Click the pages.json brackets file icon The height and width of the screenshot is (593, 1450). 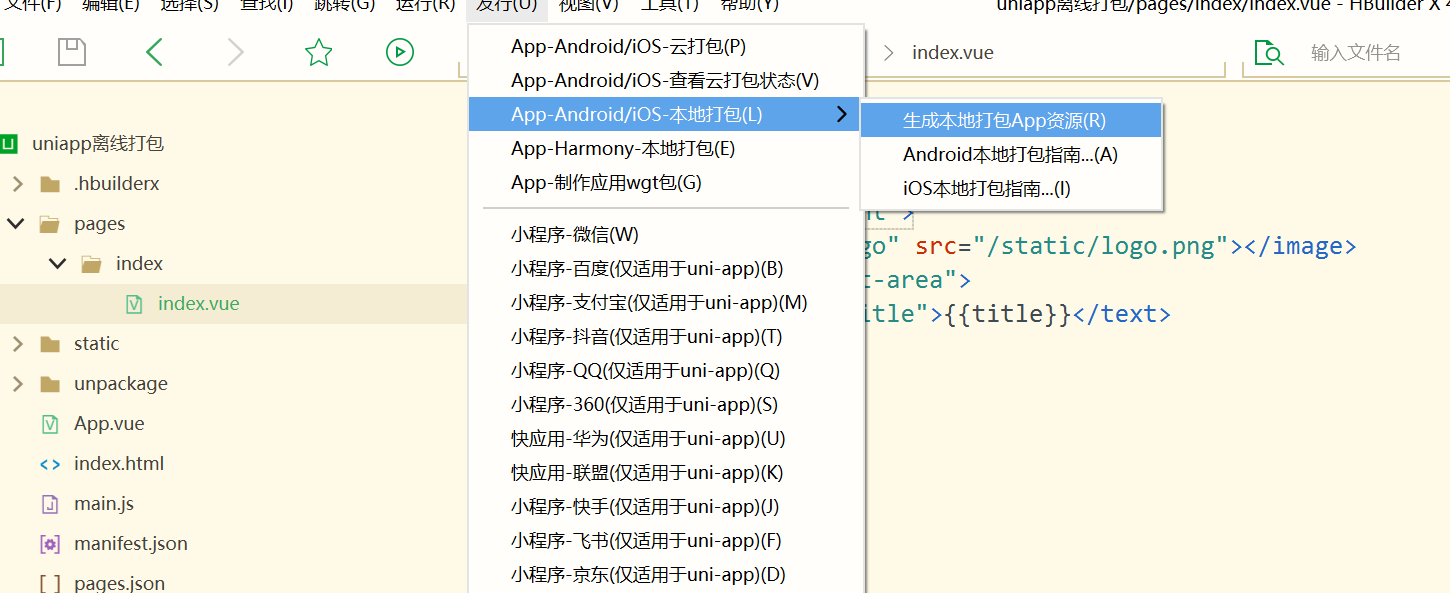click(50, 584)
